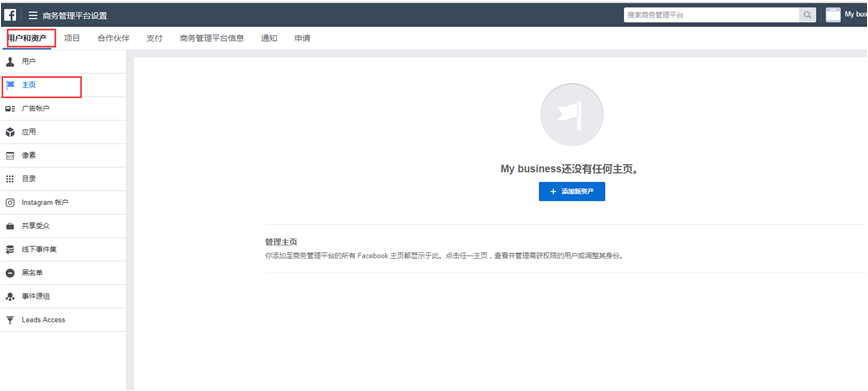Click the My business profile thumbnail
Screen dimensions: 868x391
[x=833, y=15]
